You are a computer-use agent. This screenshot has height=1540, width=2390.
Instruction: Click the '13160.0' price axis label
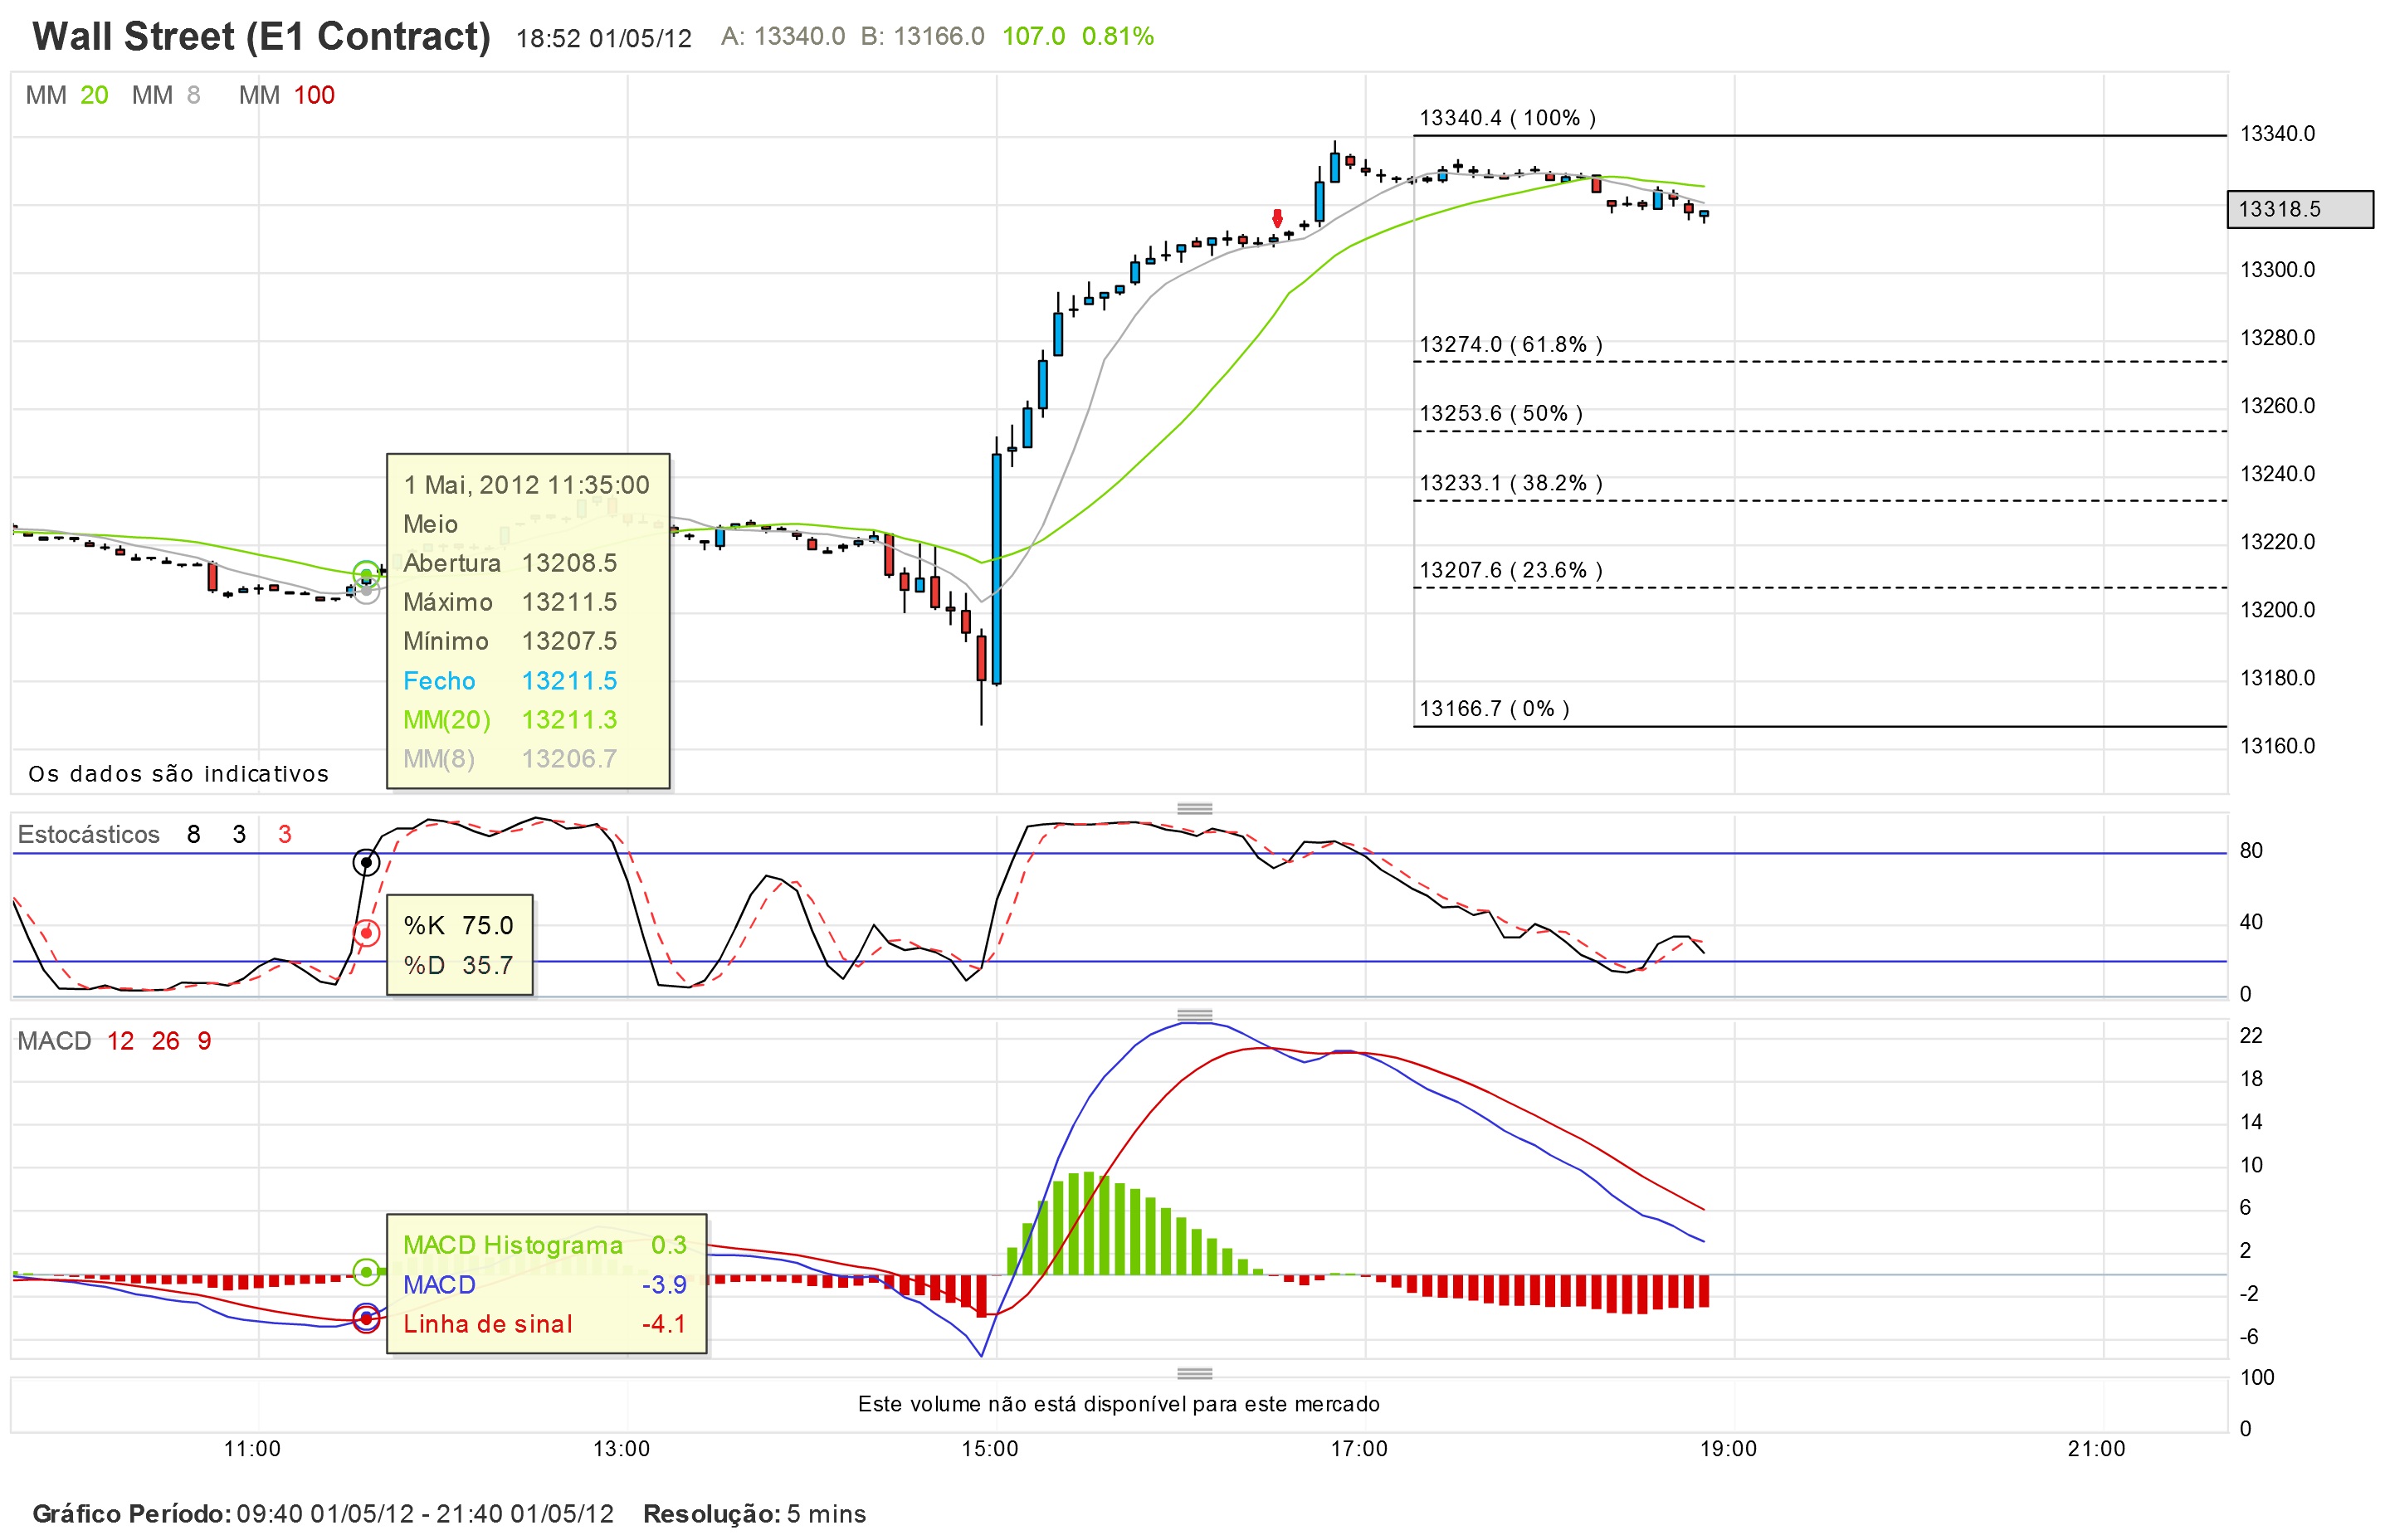[x=2277, y=746]
